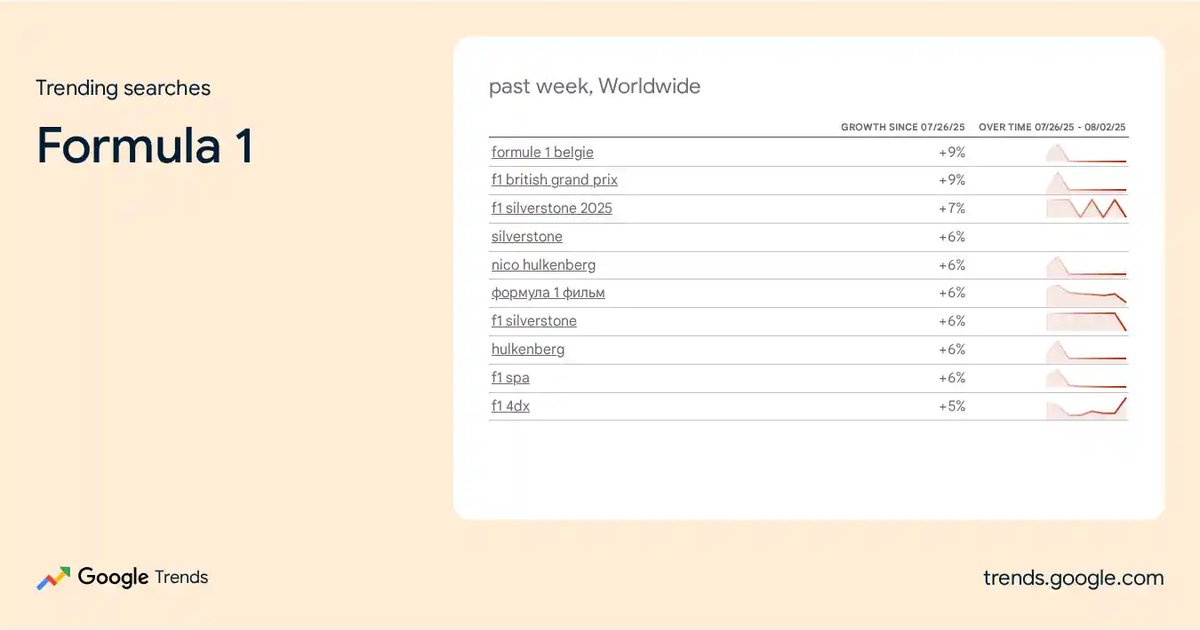Click the +9% value for 'formule 1 belgie'

[951, 153]
